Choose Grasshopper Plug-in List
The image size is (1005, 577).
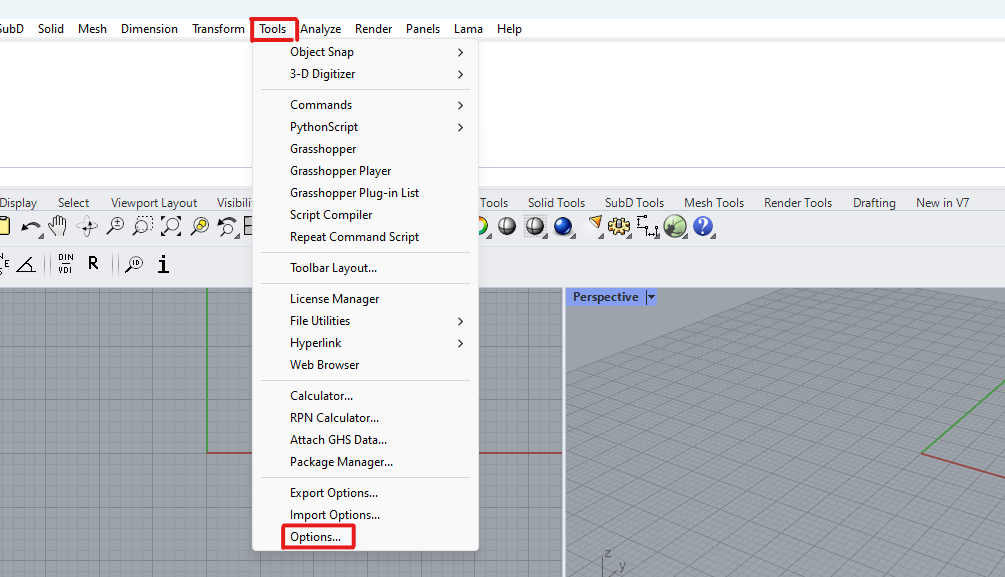(354, 193)
